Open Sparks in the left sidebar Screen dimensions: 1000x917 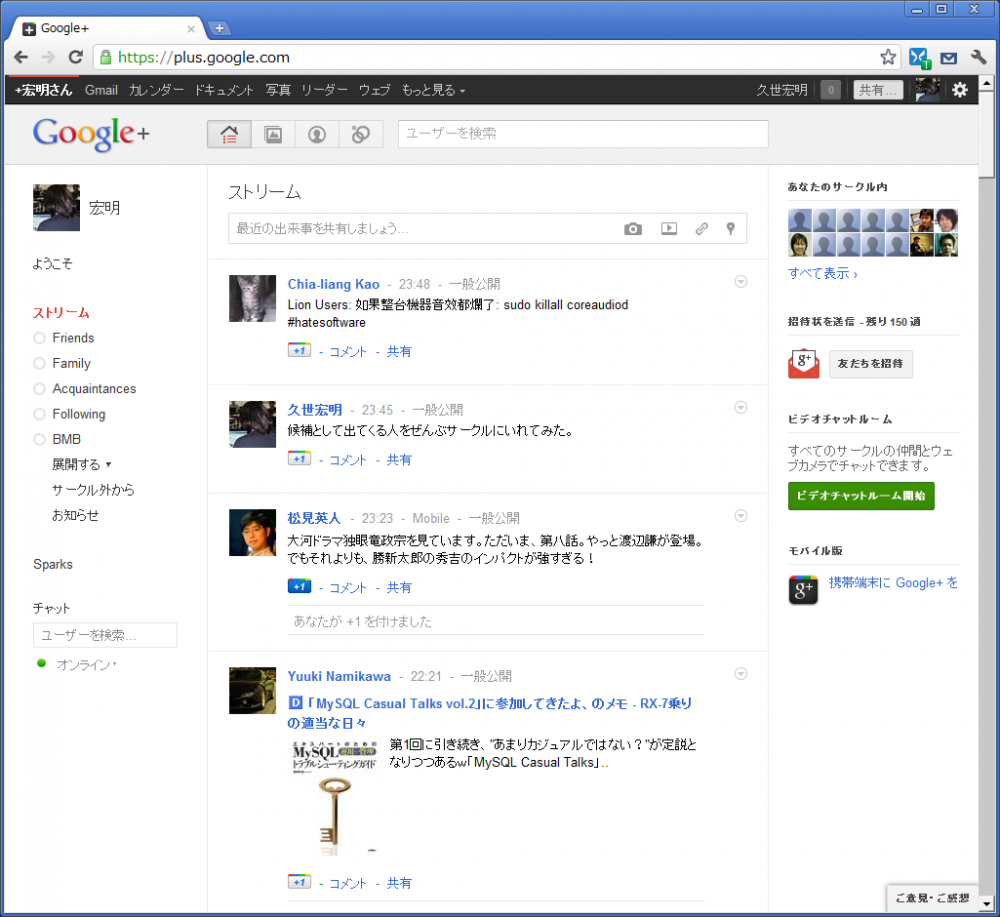53,564
